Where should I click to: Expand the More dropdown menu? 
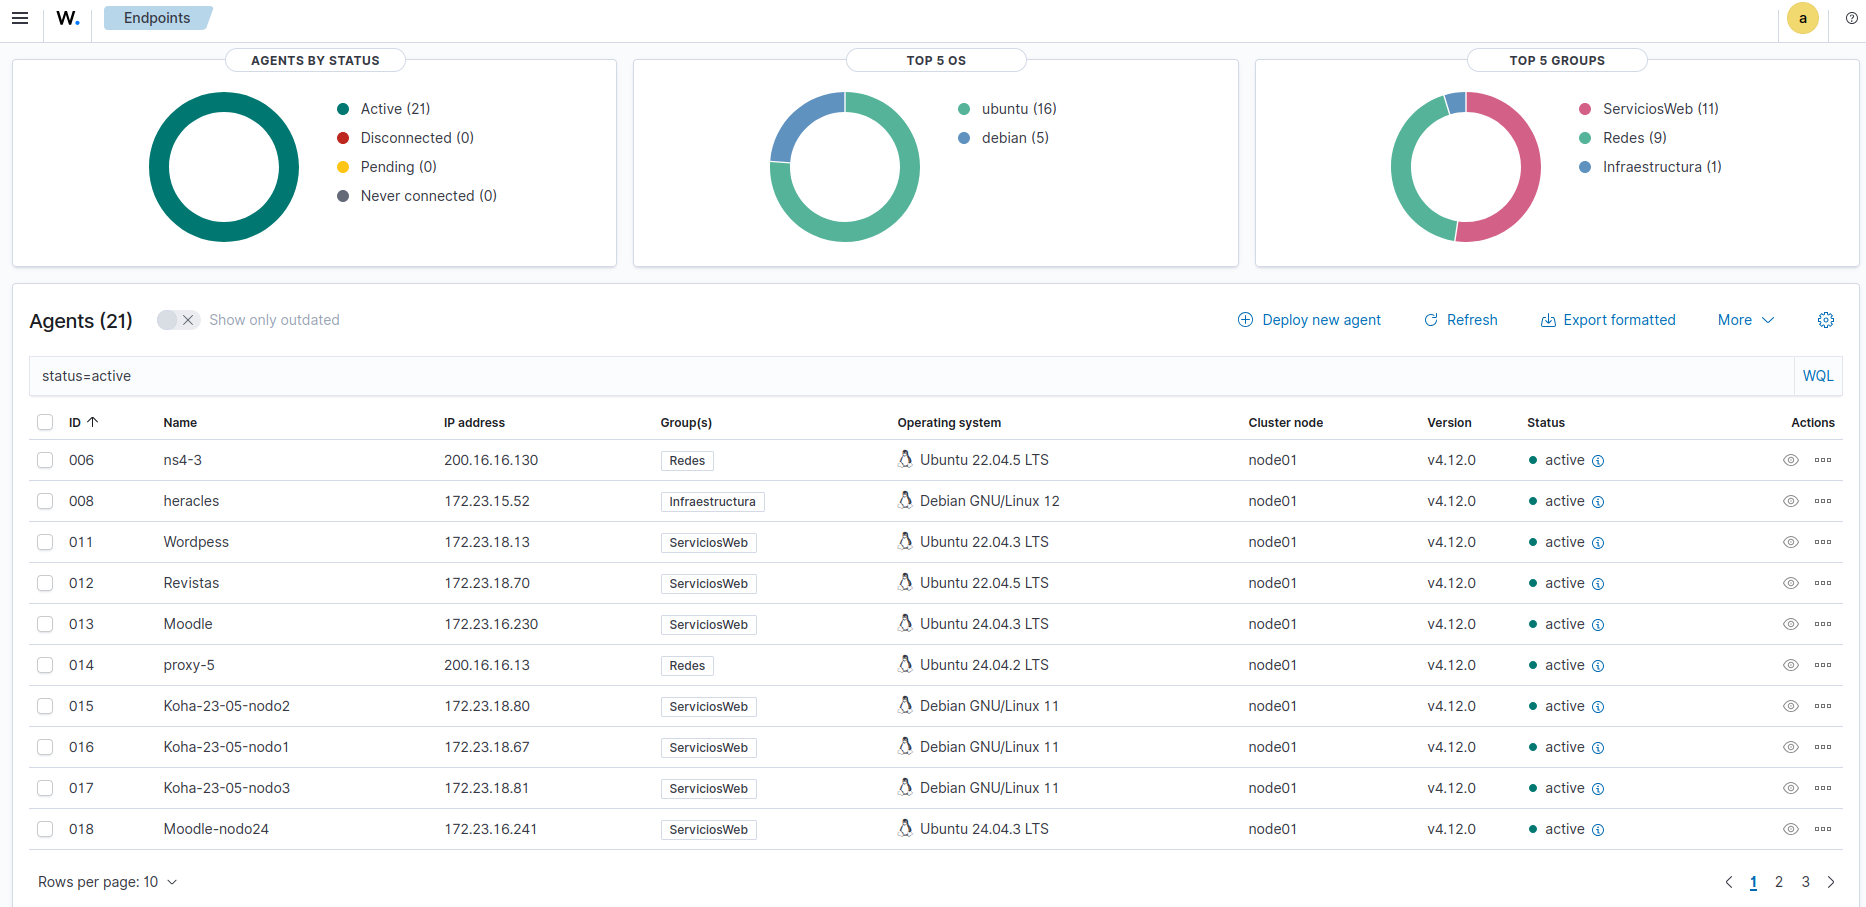tap(1746, 320)
